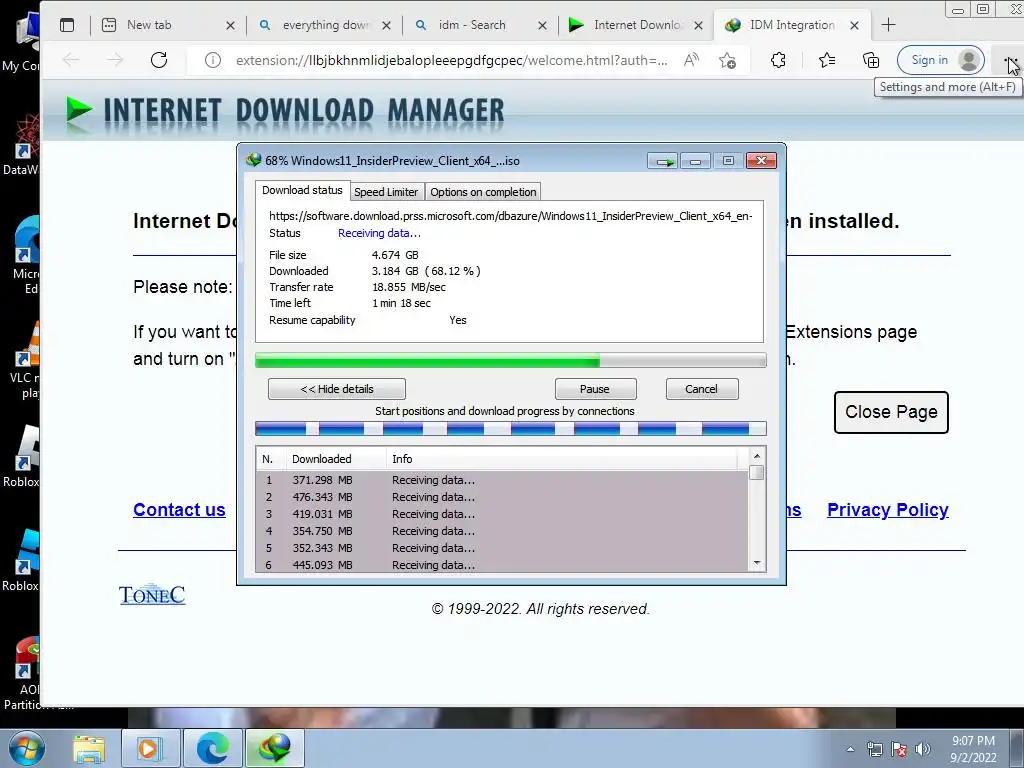Sign in to Edge profile
The width and height of the screenshot is (1024, 768).
click(940, 60)
